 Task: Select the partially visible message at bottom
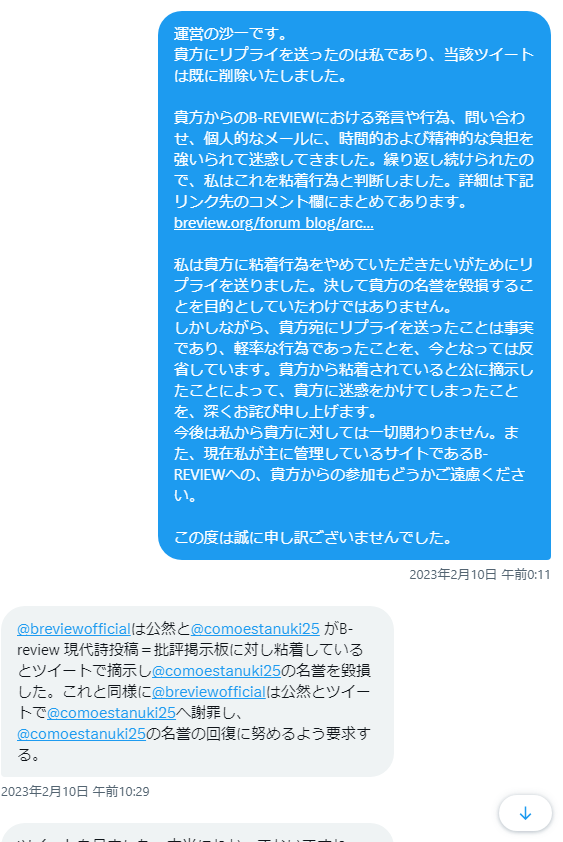(197, 832)
